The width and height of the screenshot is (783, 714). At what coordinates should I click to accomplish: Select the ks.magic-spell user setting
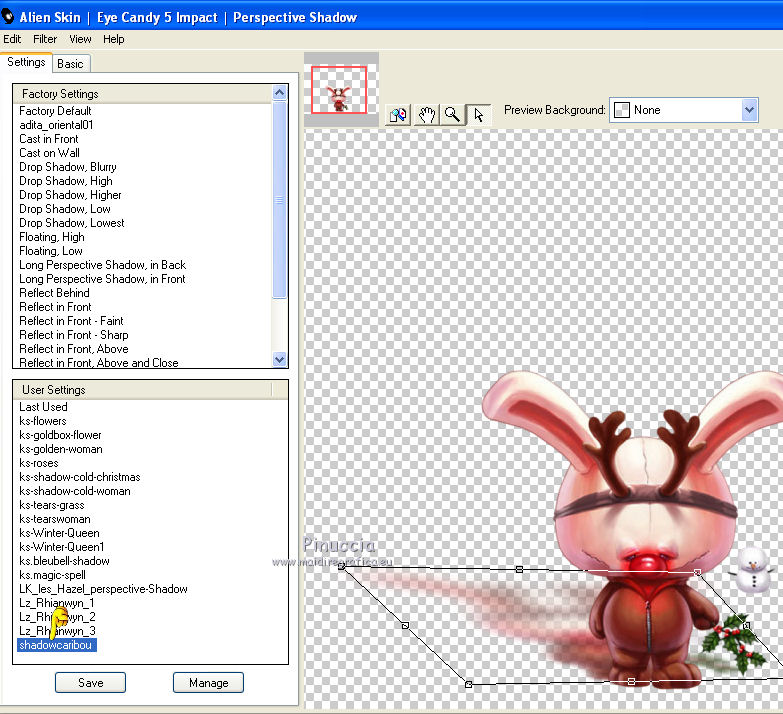52,575
